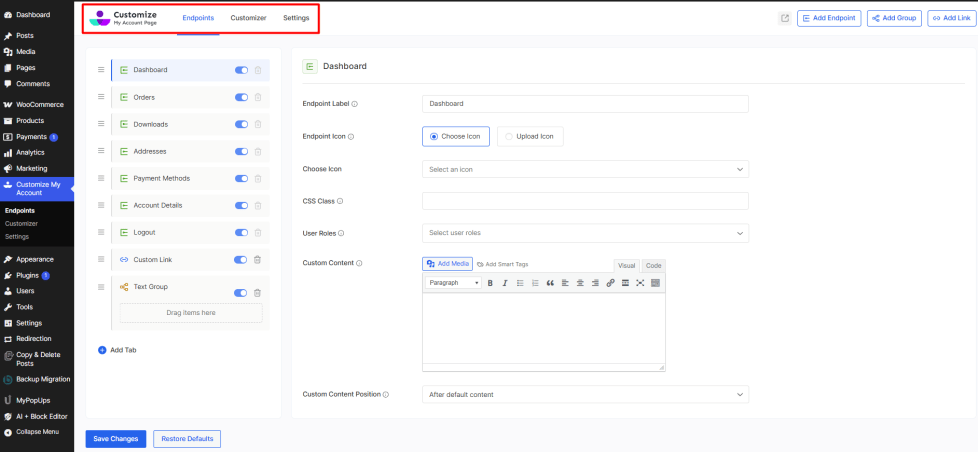Click the Bold formatting icon in editor
Viewport: 978px width, 452px height.
point(490,283)
